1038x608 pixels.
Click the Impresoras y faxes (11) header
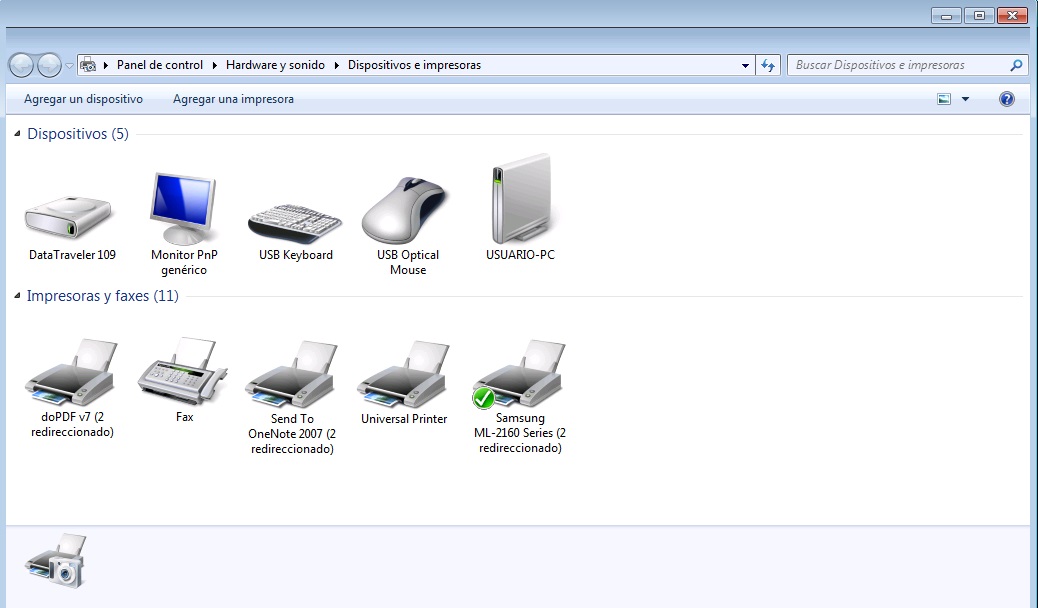[x=103, y=296]
